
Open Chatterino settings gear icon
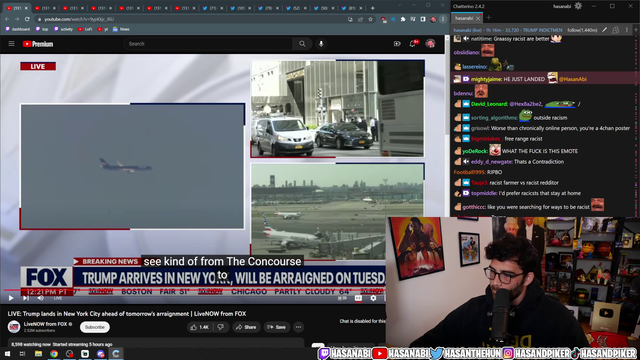coord(578,6)
